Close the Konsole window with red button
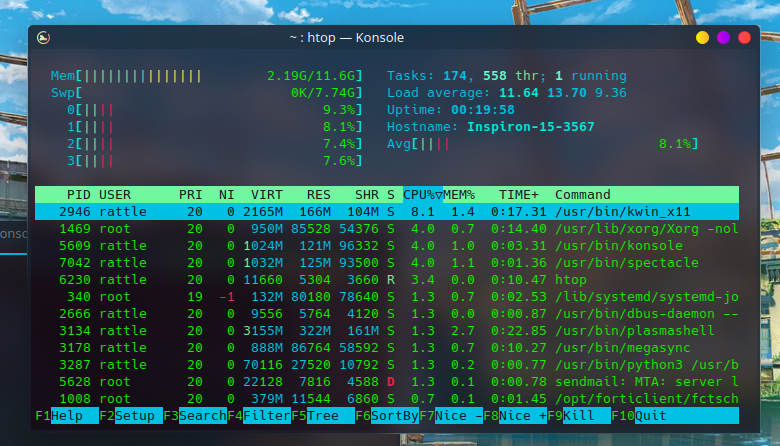The width and height of the screenshot is (780, 446). [x=744, y=38]
